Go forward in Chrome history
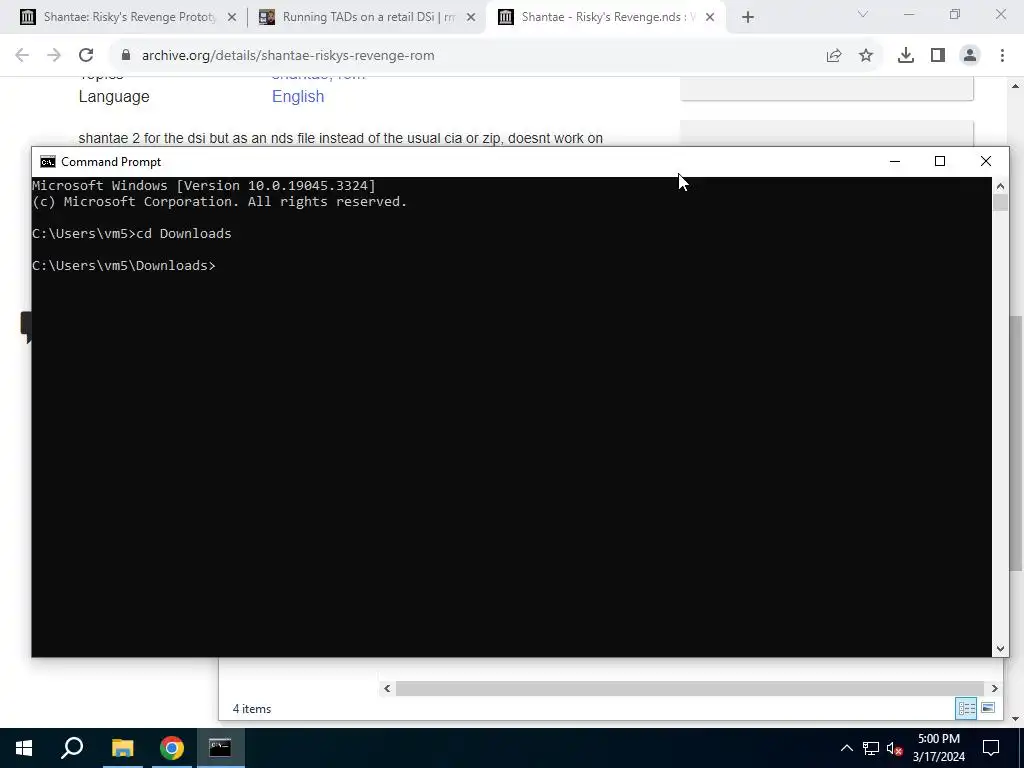The width and height of the screenshot is (1024, 768). pyautogui.click(x=54, y=56)
